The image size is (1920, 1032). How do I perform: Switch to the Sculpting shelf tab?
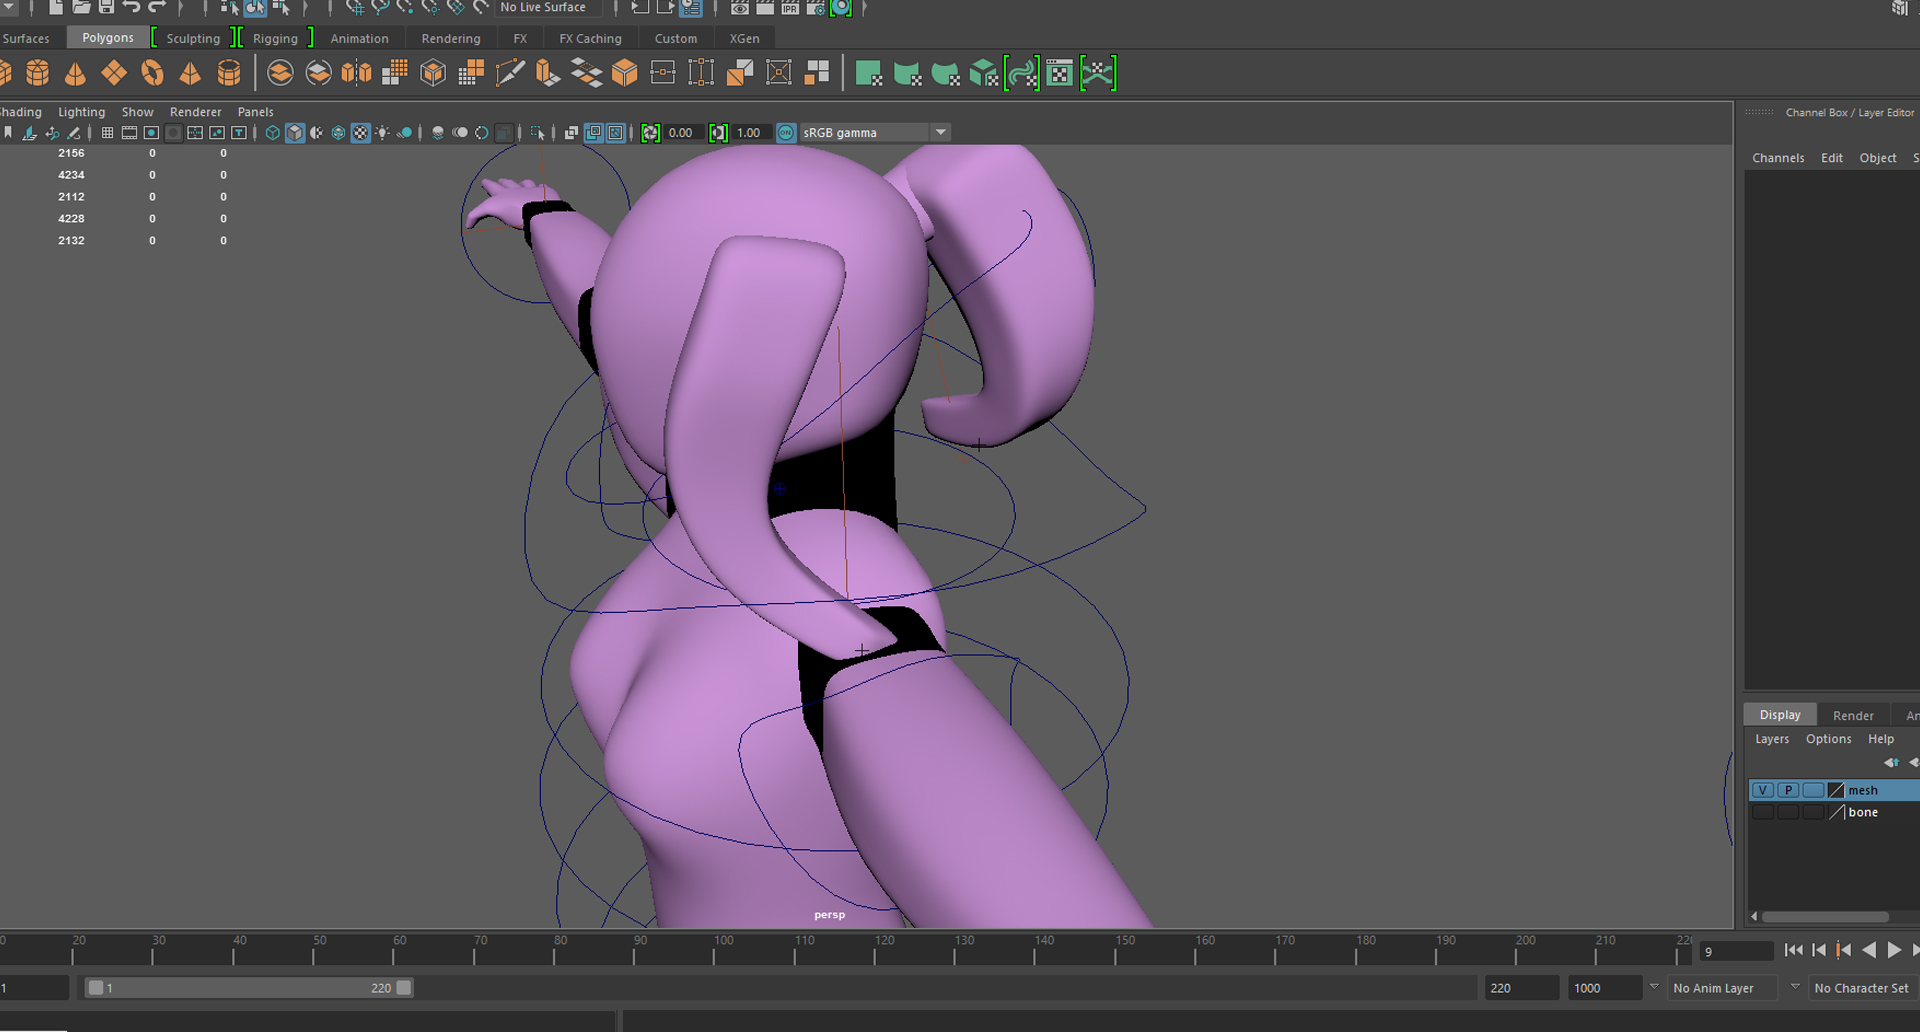coord(193,38)
